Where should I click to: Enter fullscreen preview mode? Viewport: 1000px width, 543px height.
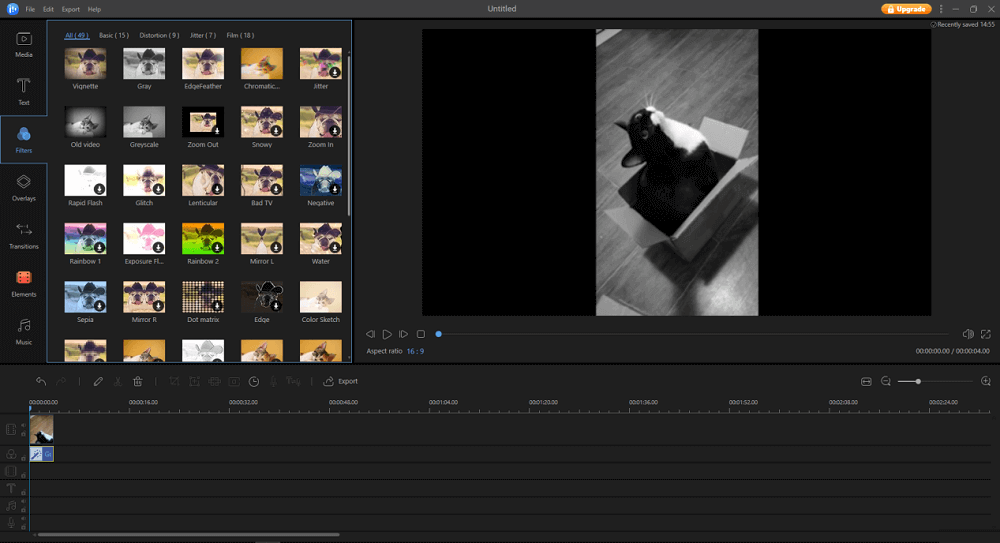pyautogui.click(x=986, y=334)
